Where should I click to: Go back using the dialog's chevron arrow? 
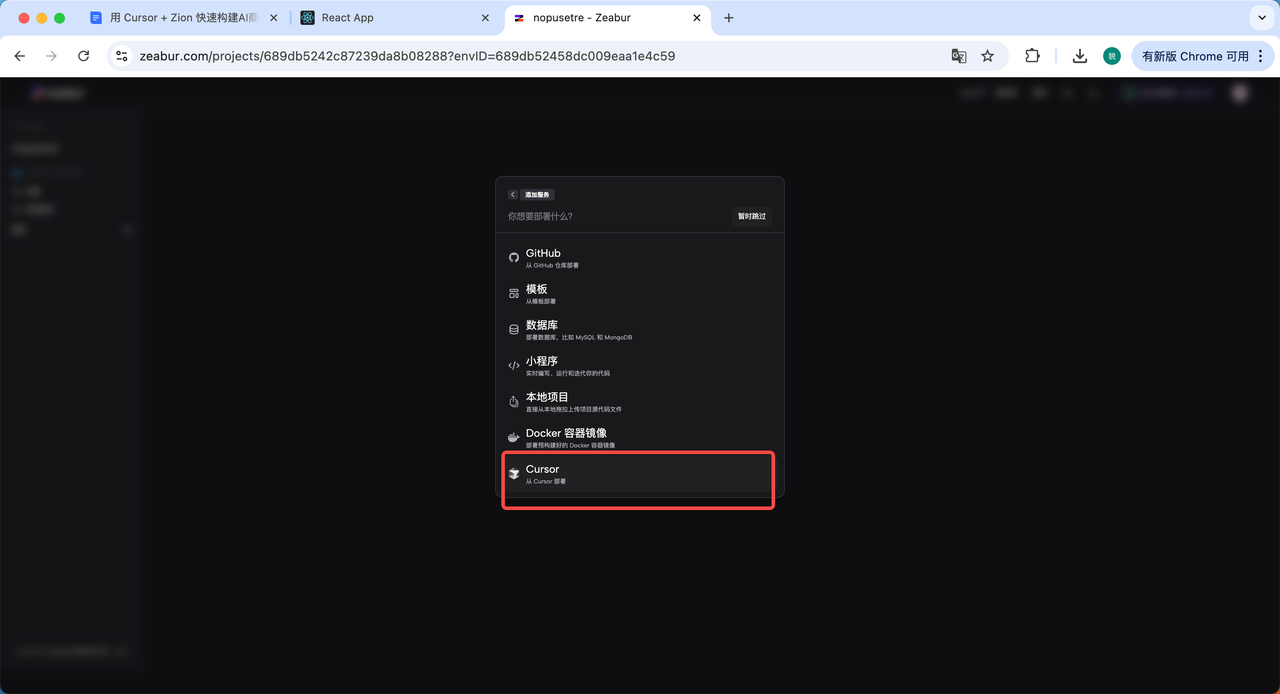513,195
